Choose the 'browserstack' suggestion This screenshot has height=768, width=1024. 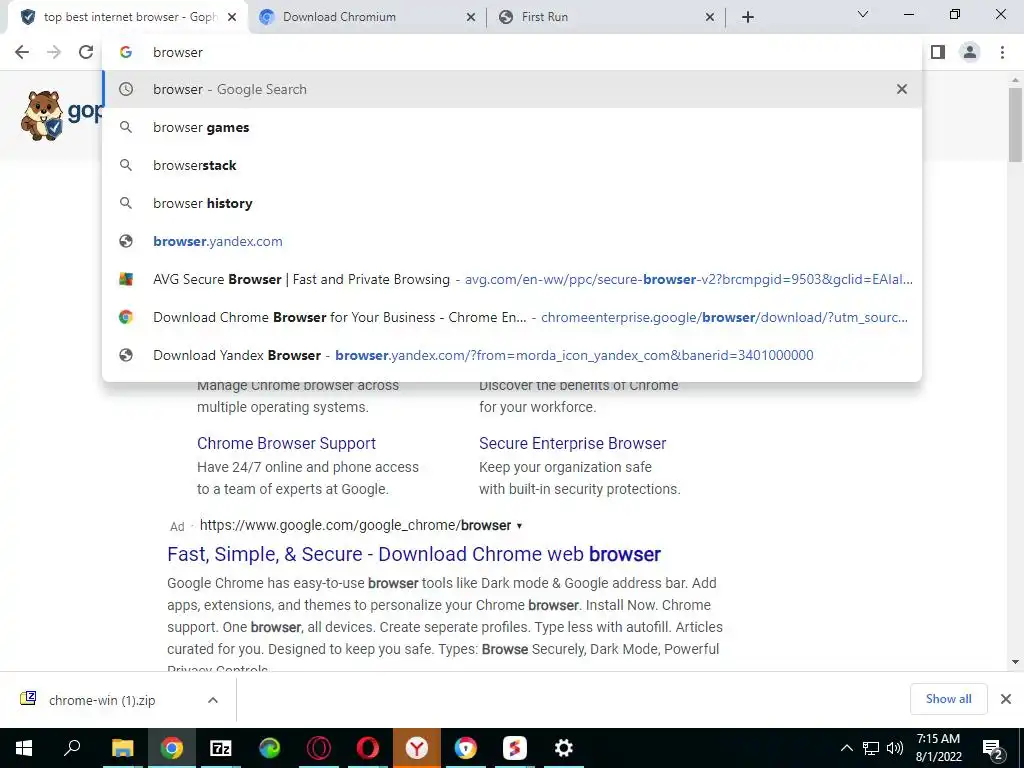point(512,165)
